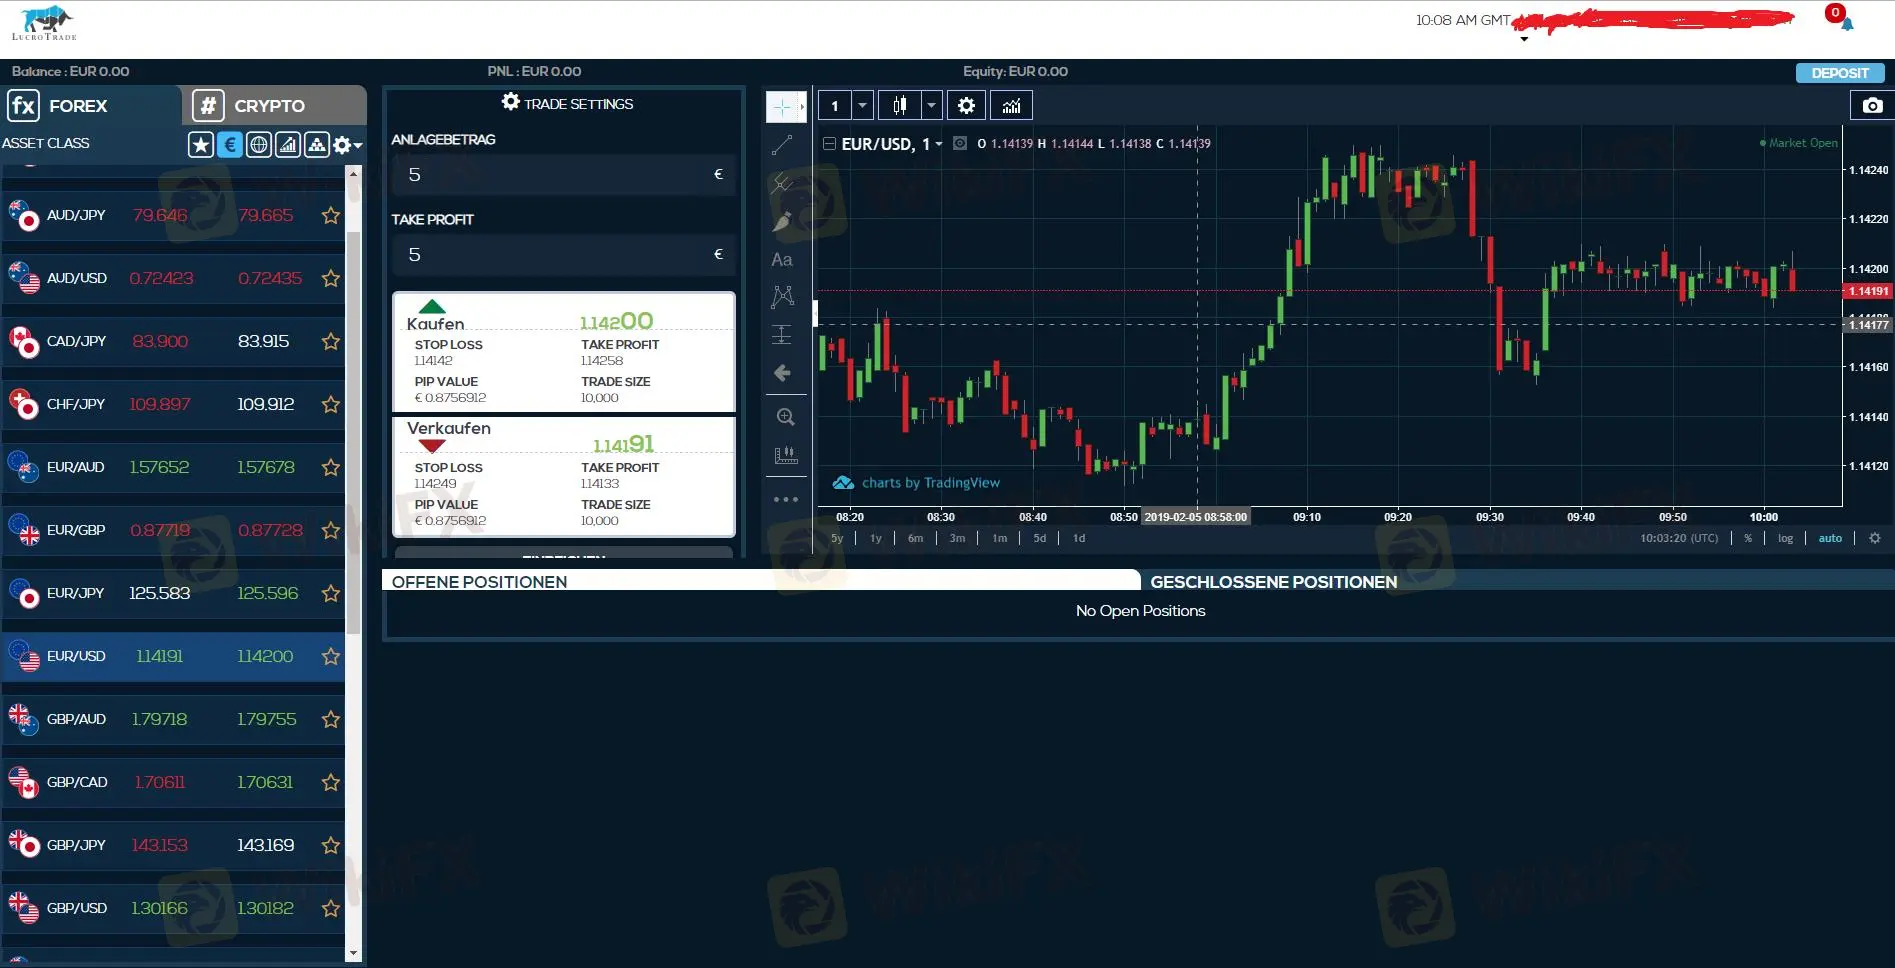This screenshot has width=1895, height=968.
Task: Select the magnifier zoom-in tool
Action: coord(786,417)
